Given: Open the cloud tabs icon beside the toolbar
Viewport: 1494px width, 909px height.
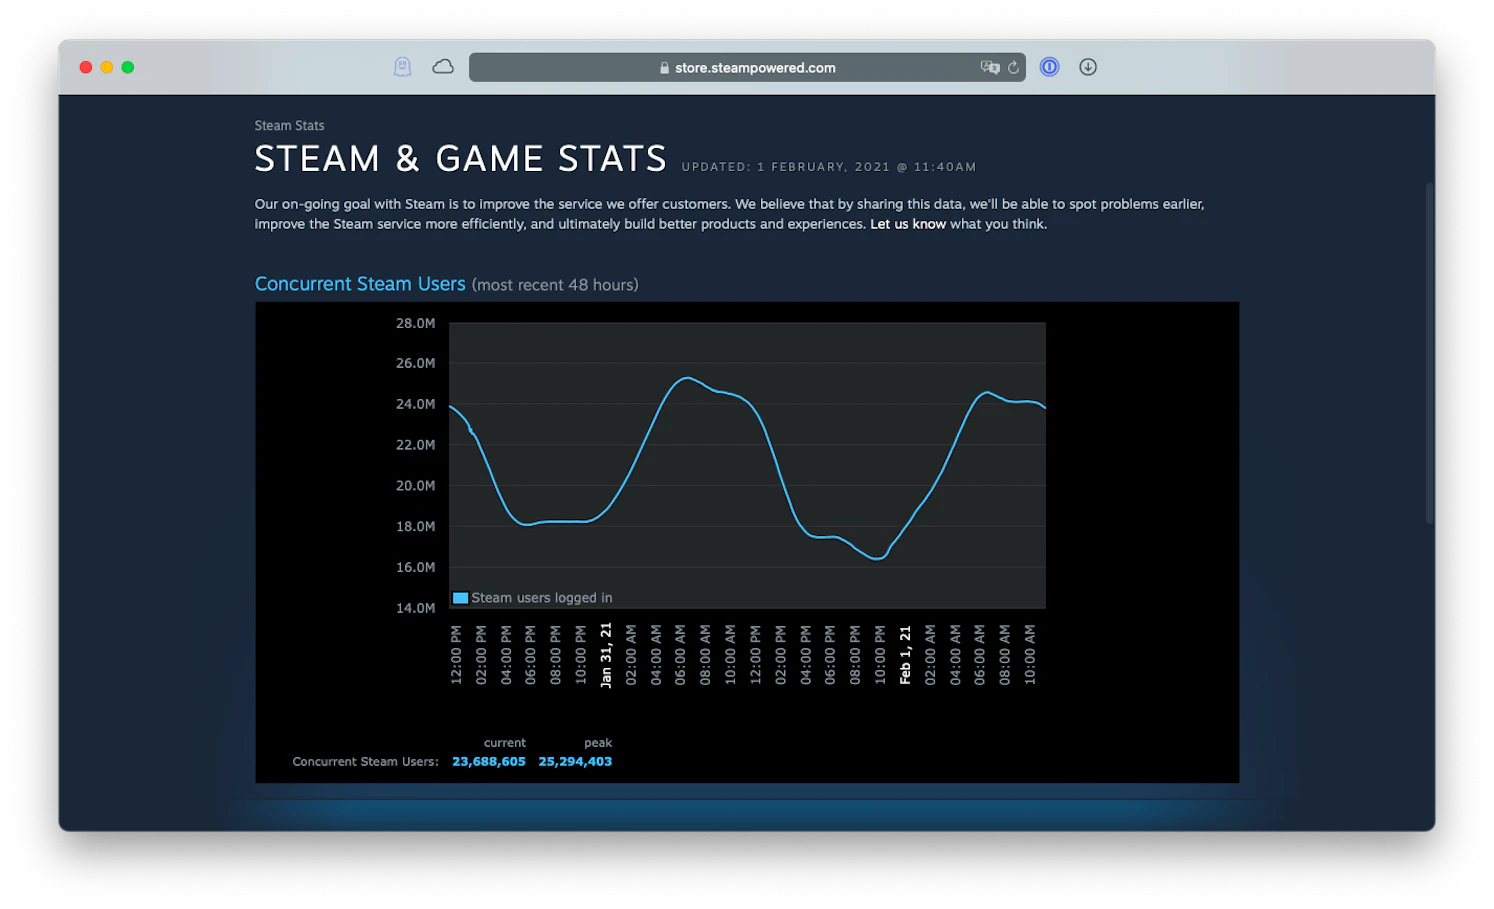Looking at the screenshot, I should tap(442, 66).
